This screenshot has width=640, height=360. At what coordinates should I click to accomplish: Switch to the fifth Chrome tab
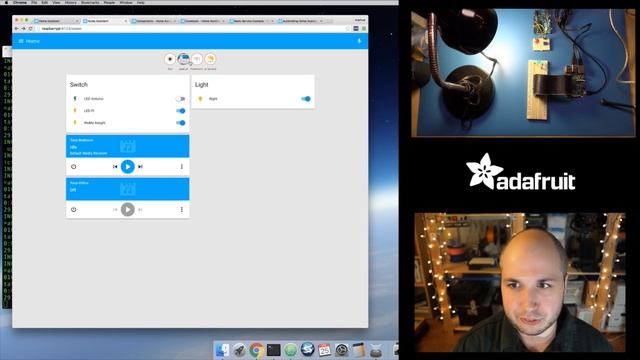(x=251, y=21)
